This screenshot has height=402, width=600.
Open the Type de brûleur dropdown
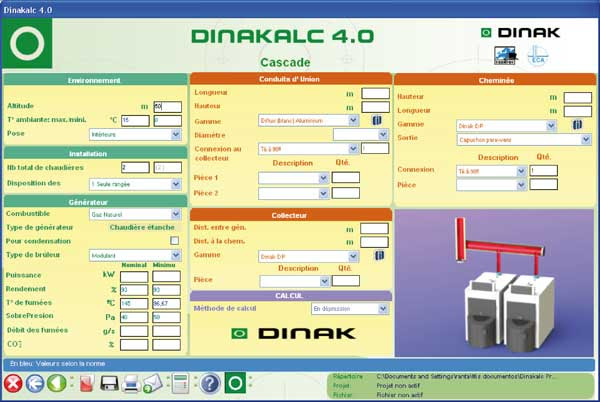(135, 255)
